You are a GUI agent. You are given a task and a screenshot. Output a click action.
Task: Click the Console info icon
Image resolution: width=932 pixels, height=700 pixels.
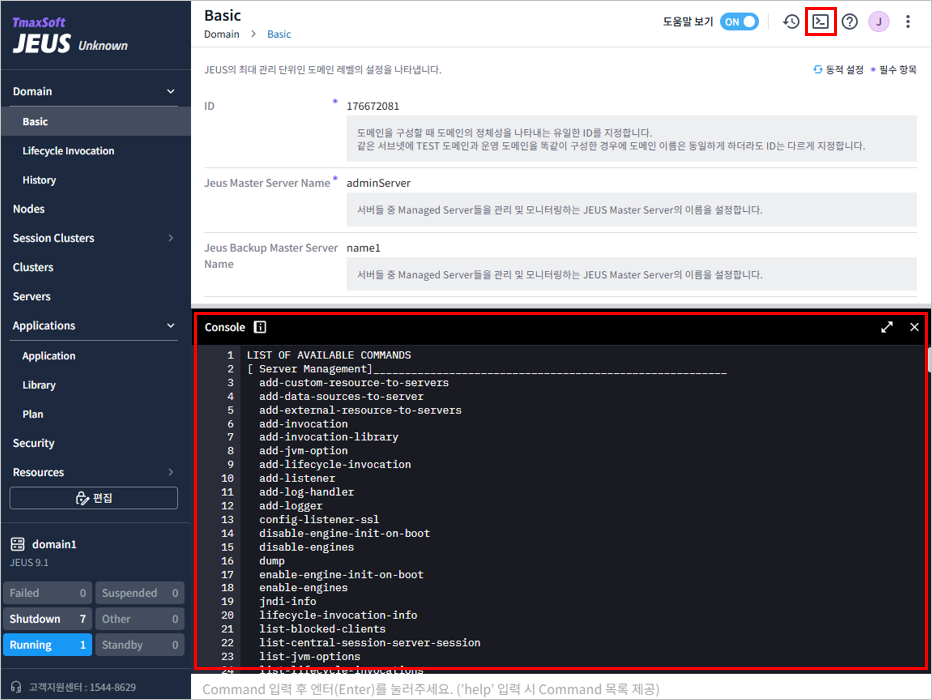tap(260, 327)
